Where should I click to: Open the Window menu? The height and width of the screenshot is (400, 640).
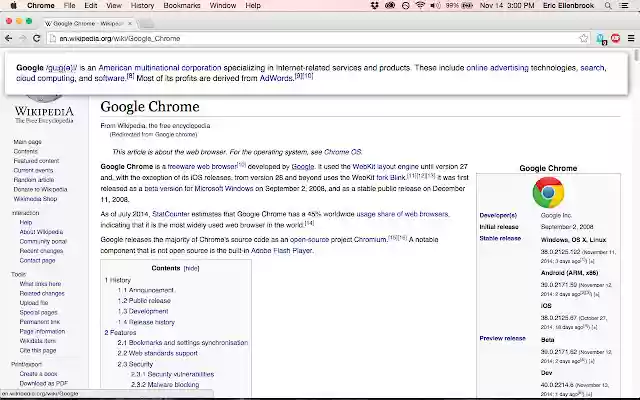223,5
